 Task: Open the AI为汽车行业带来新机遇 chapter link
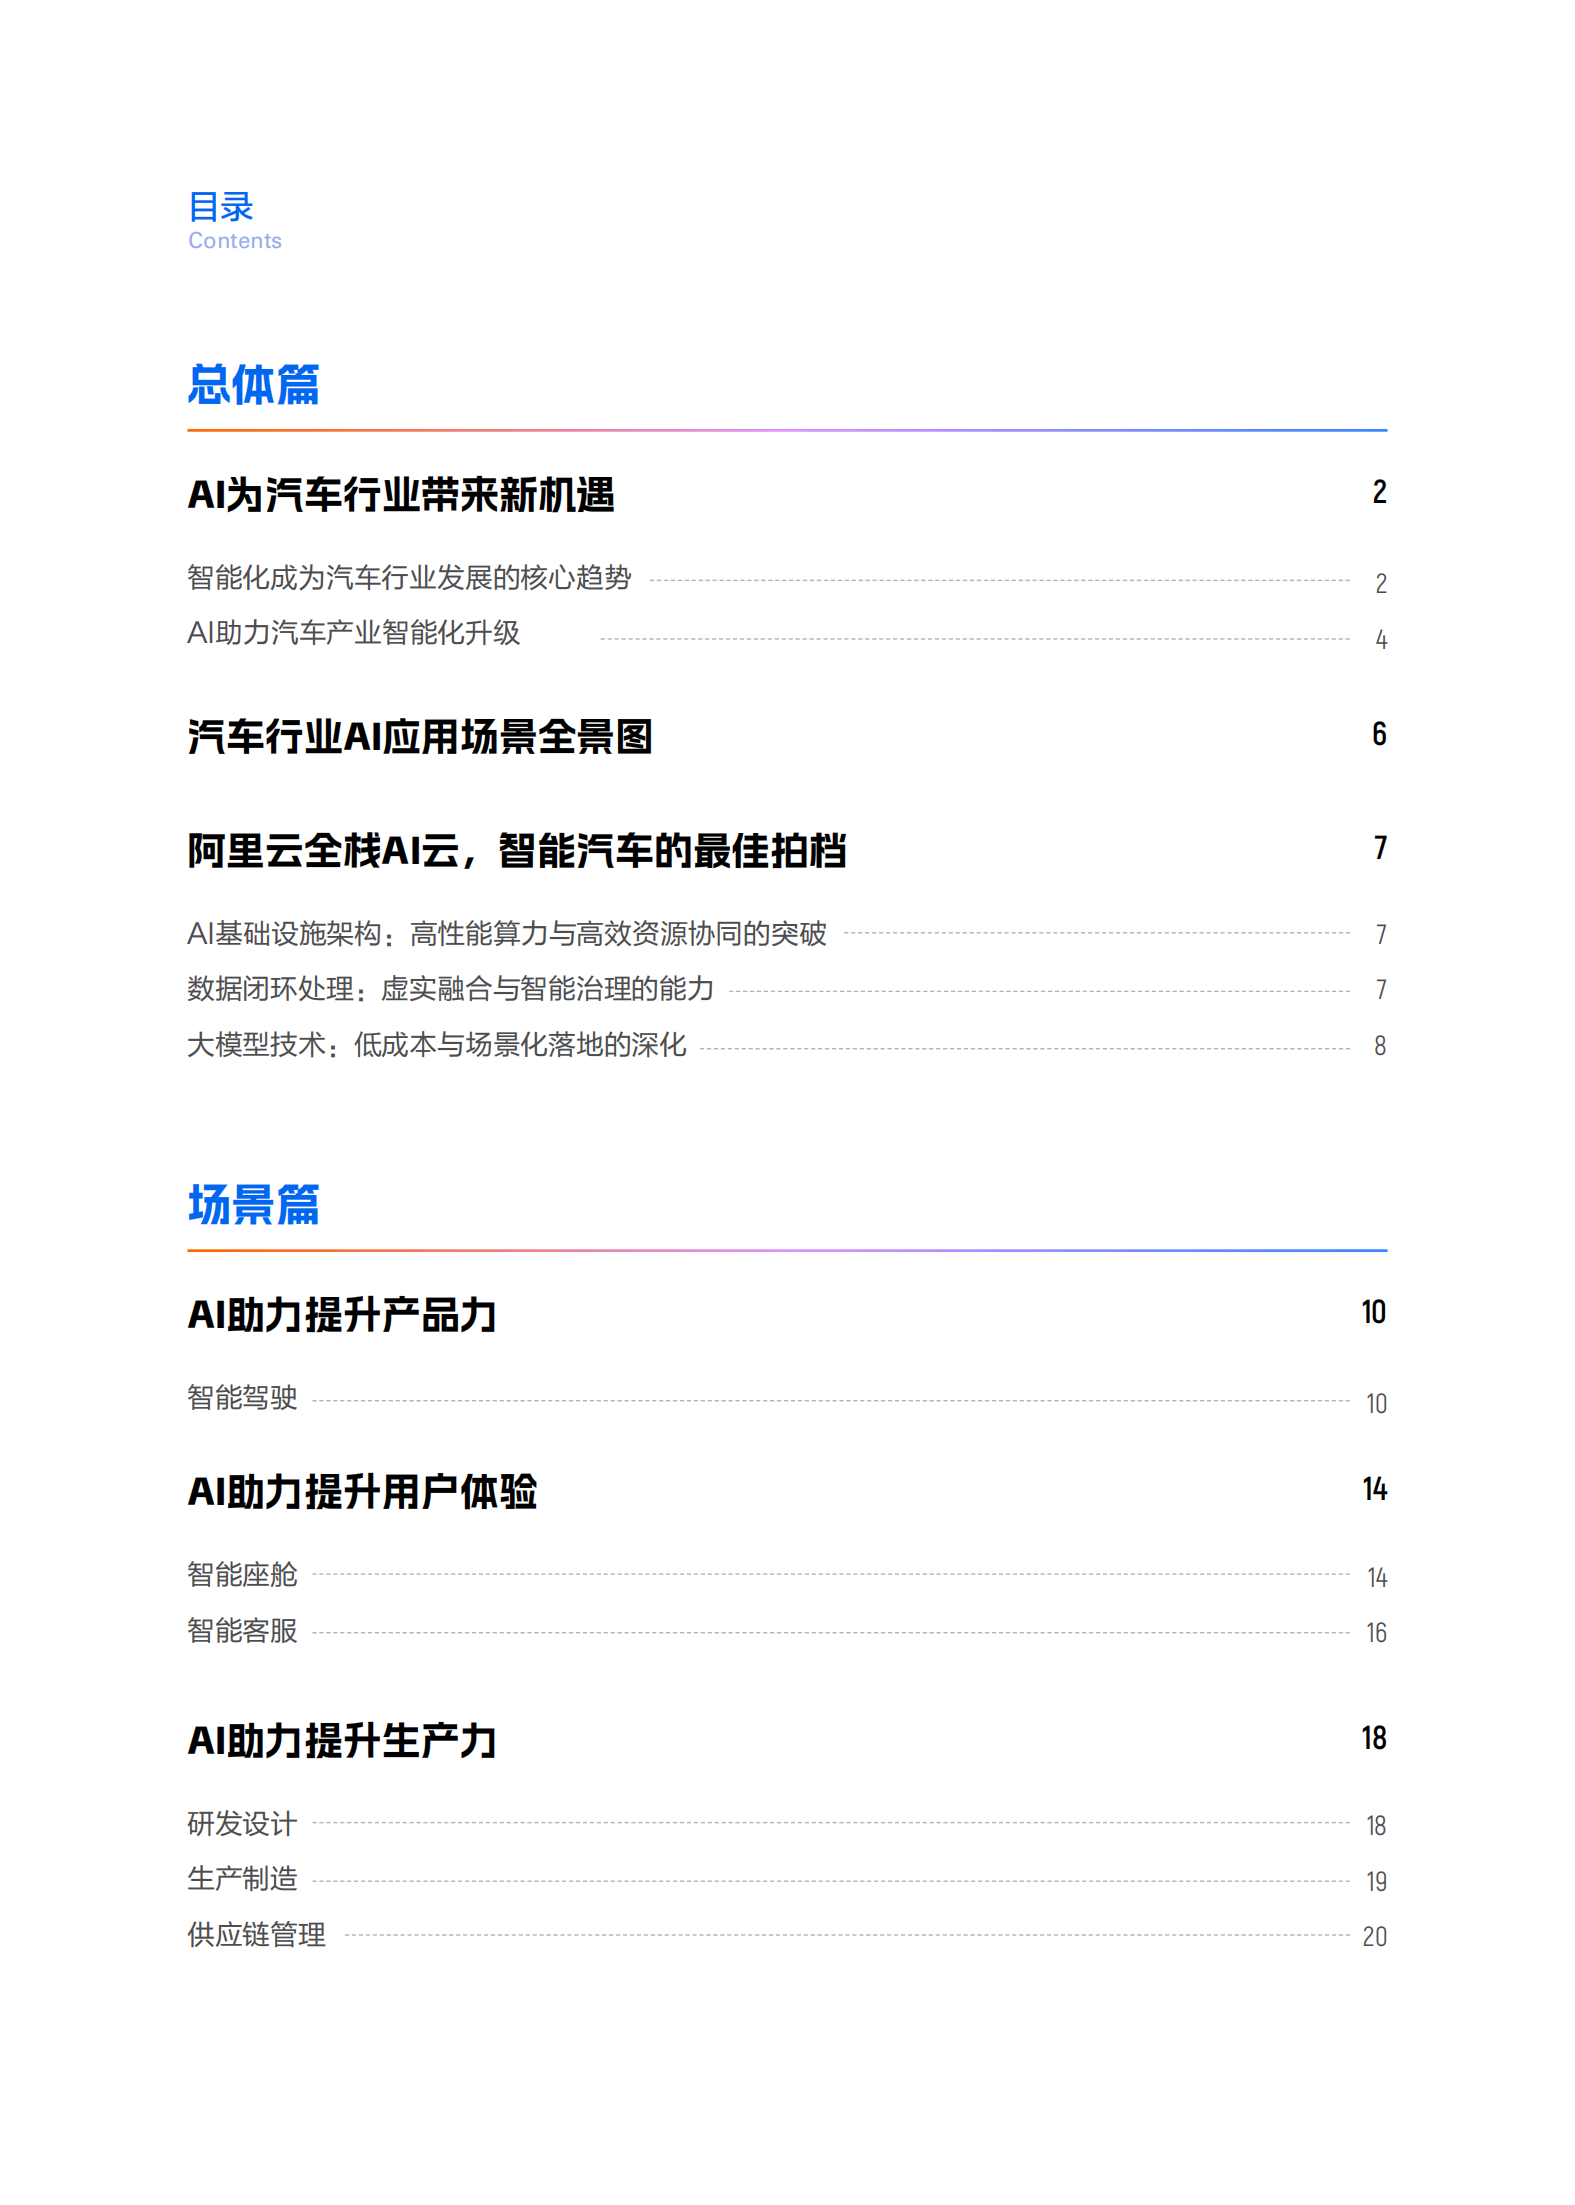401,495
